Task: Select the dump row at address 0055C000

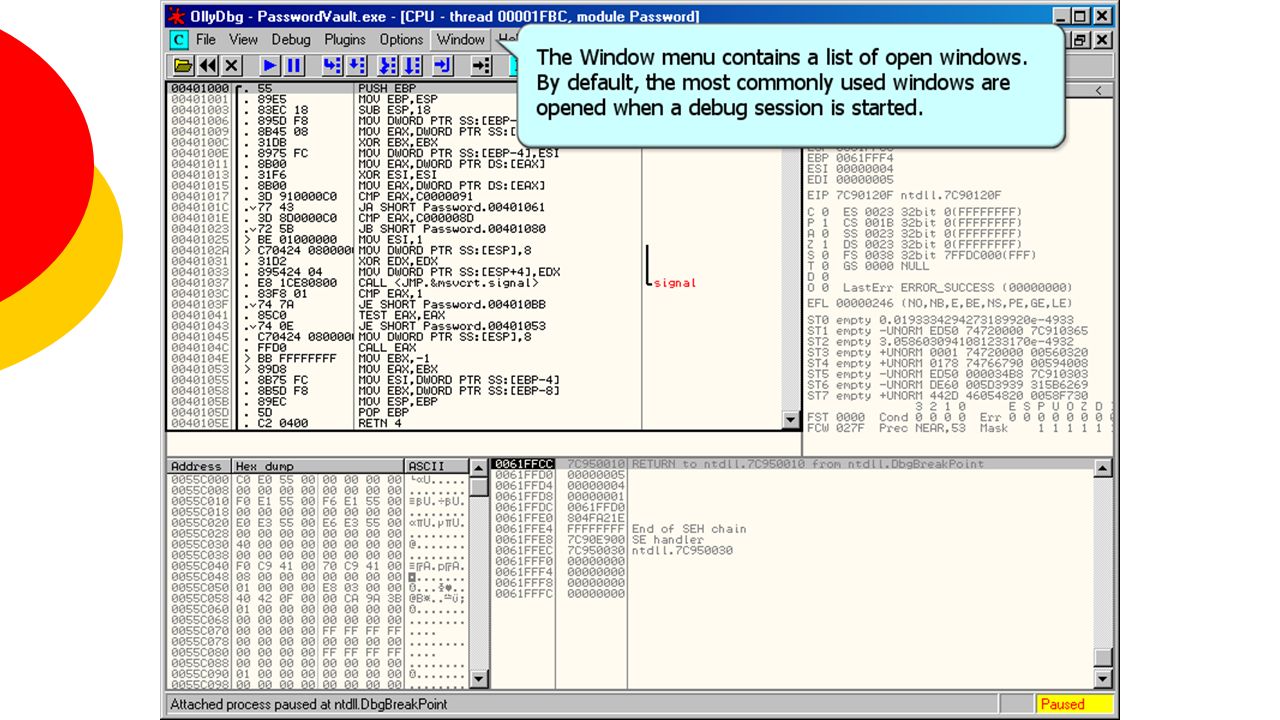Action: [317, 479]
